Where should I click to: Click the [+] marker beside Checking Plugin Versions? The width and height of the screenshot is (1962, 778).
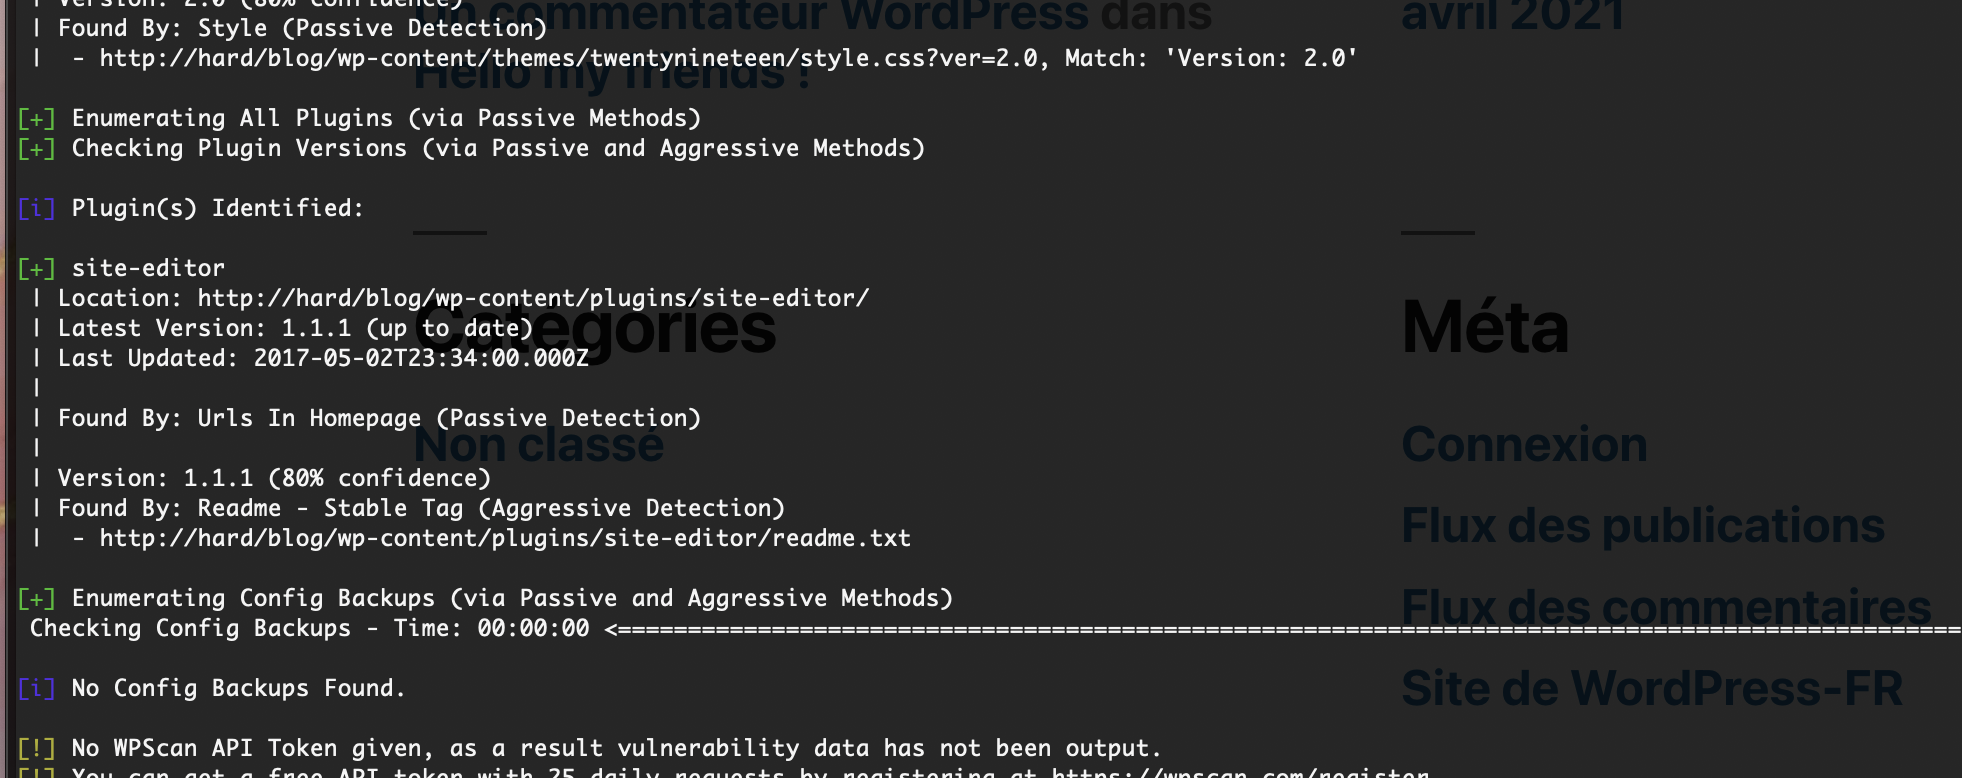pyautogui.click(x=37, y=148)
